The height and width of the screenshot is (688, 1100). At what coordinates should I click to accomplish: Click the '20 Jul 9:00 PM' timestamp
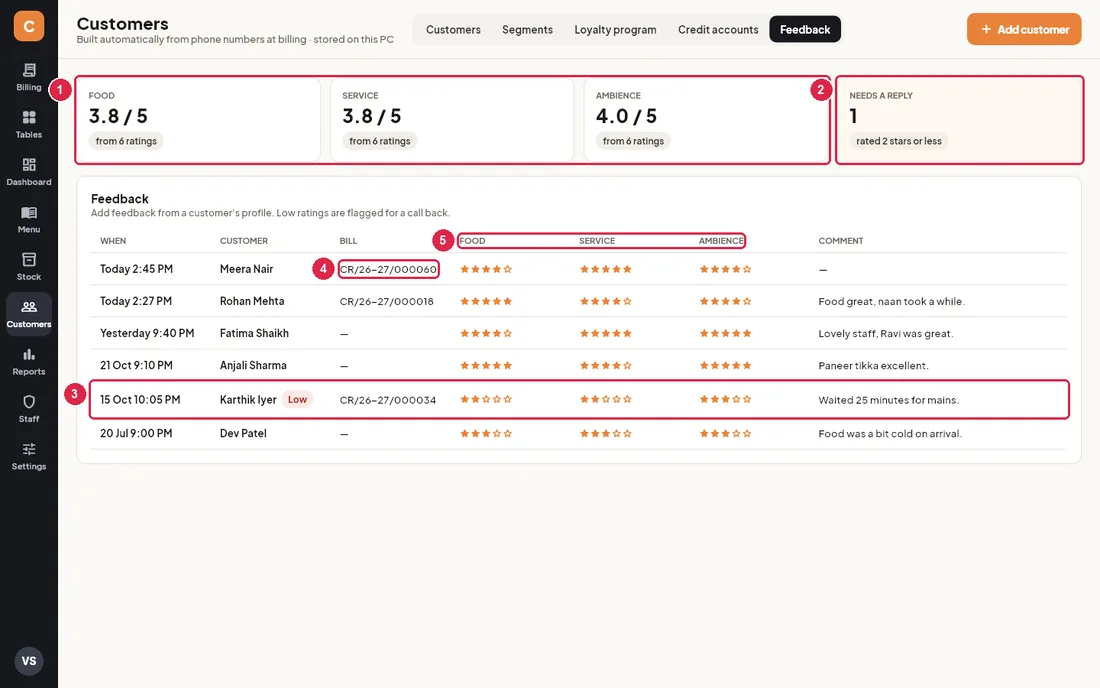click(x=136, y=433)
